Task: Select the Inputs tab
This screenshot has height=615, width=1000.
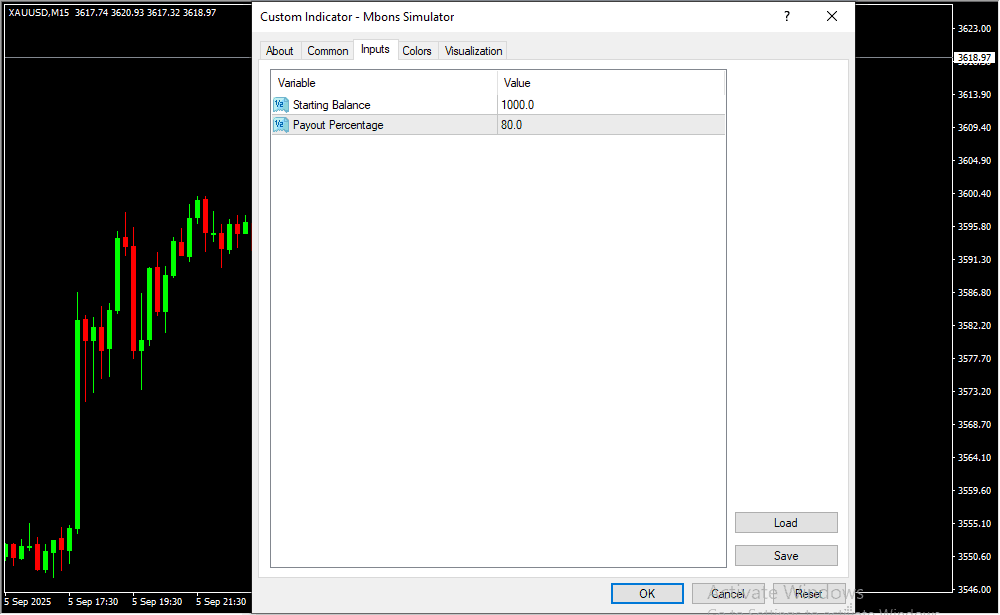Action: pyautogui.click(x=375, y=50)
